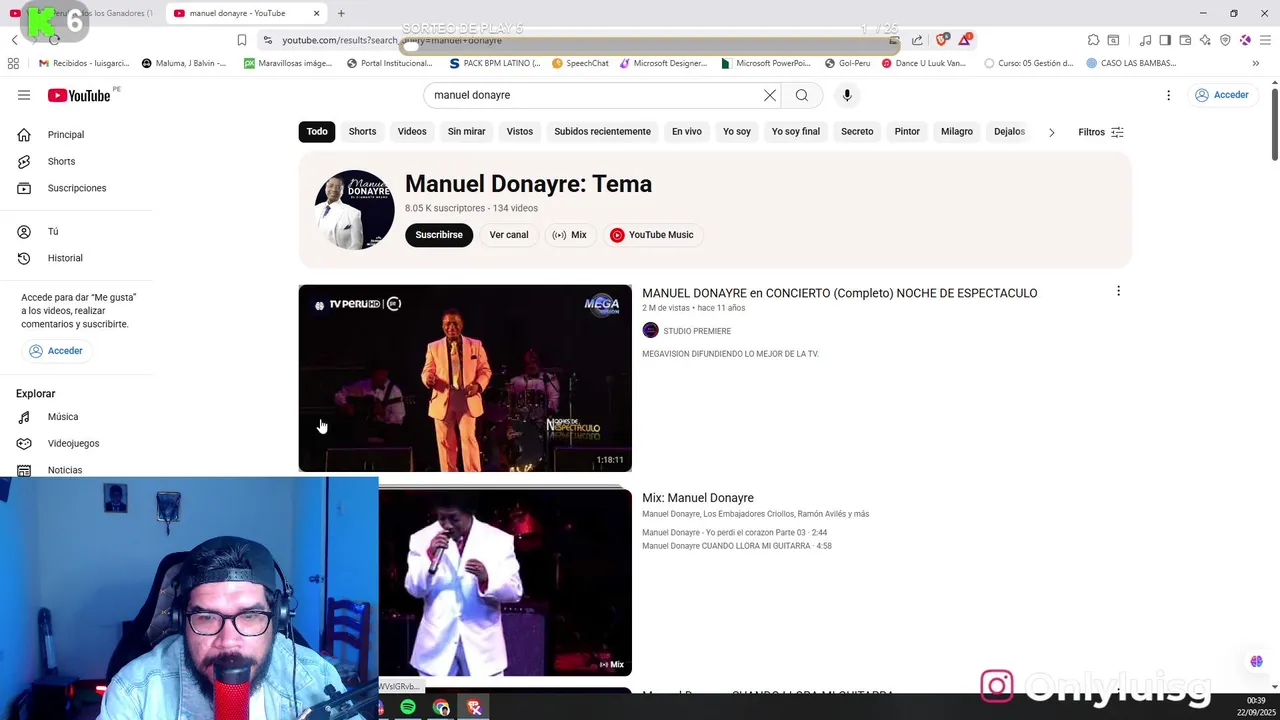This screenshot has height=720, width=1280.
Task: Open the Chrome taskbar icon
Action: tap(441, 708)
